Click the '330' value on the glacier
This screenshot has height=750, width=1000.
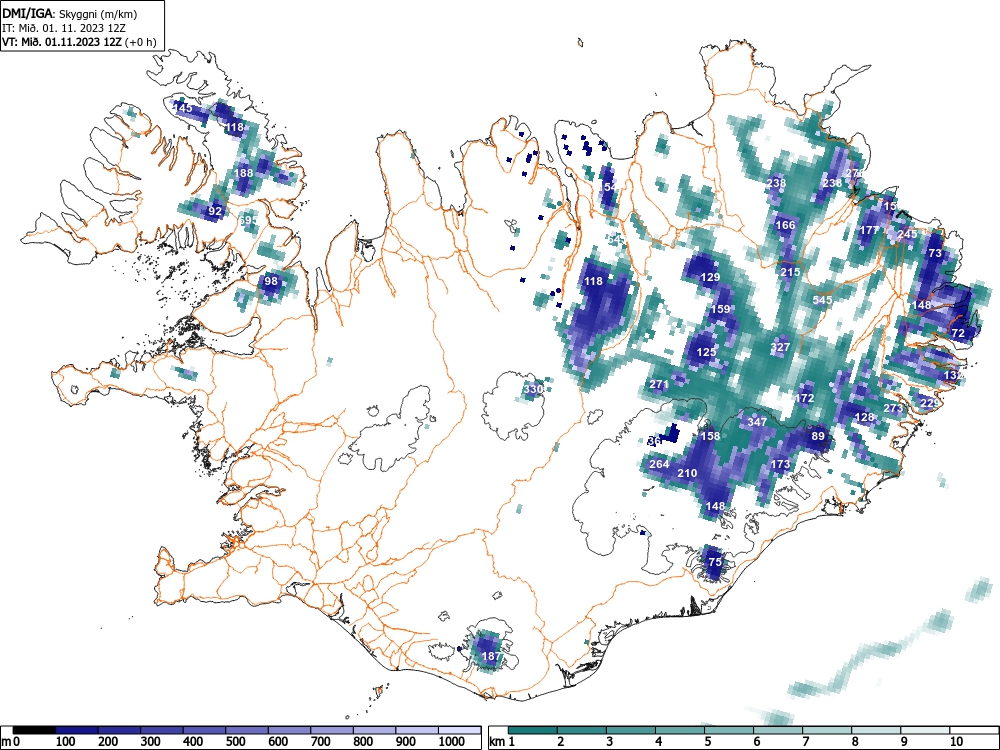coord(533,389)
